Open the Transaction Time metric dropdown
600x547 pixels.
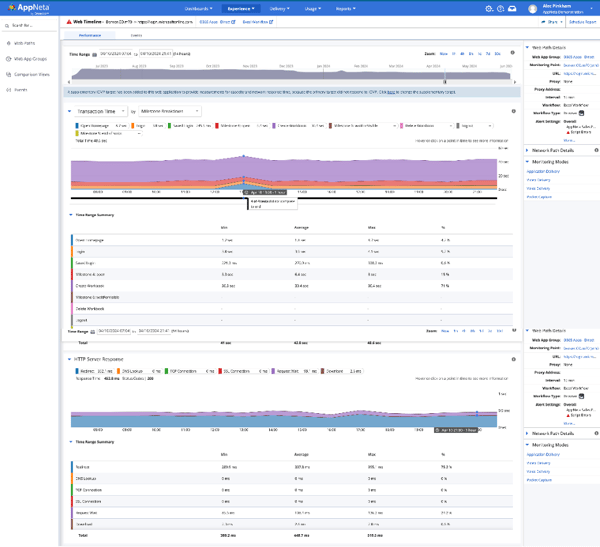pos(100,111)
